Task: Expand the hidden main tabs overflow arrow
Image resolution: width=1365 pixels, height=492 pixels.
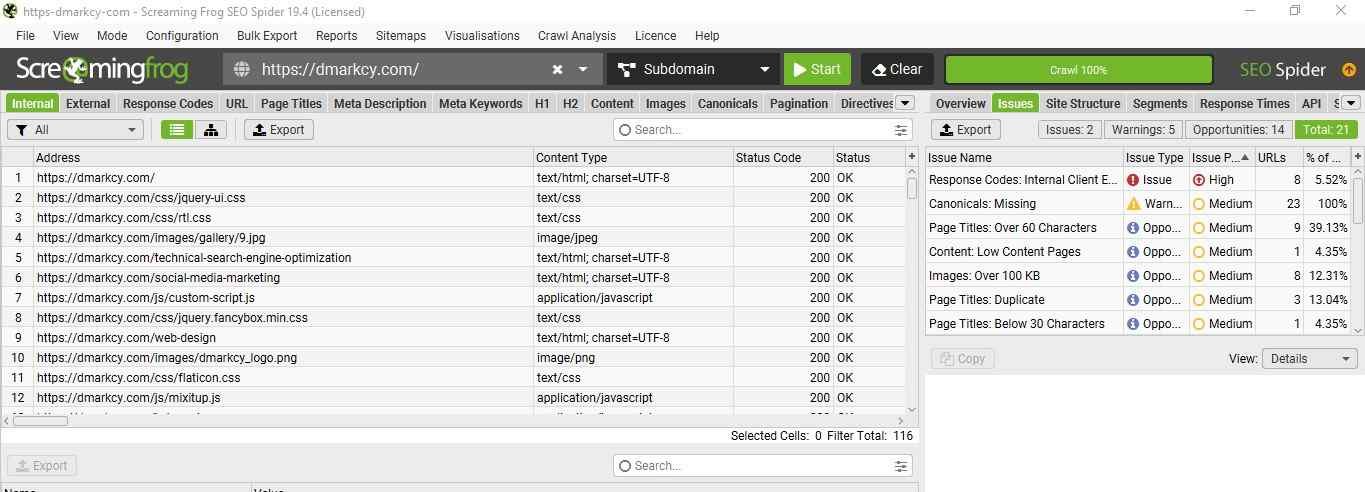Action: pyautogui.click(x=904, y=102)
